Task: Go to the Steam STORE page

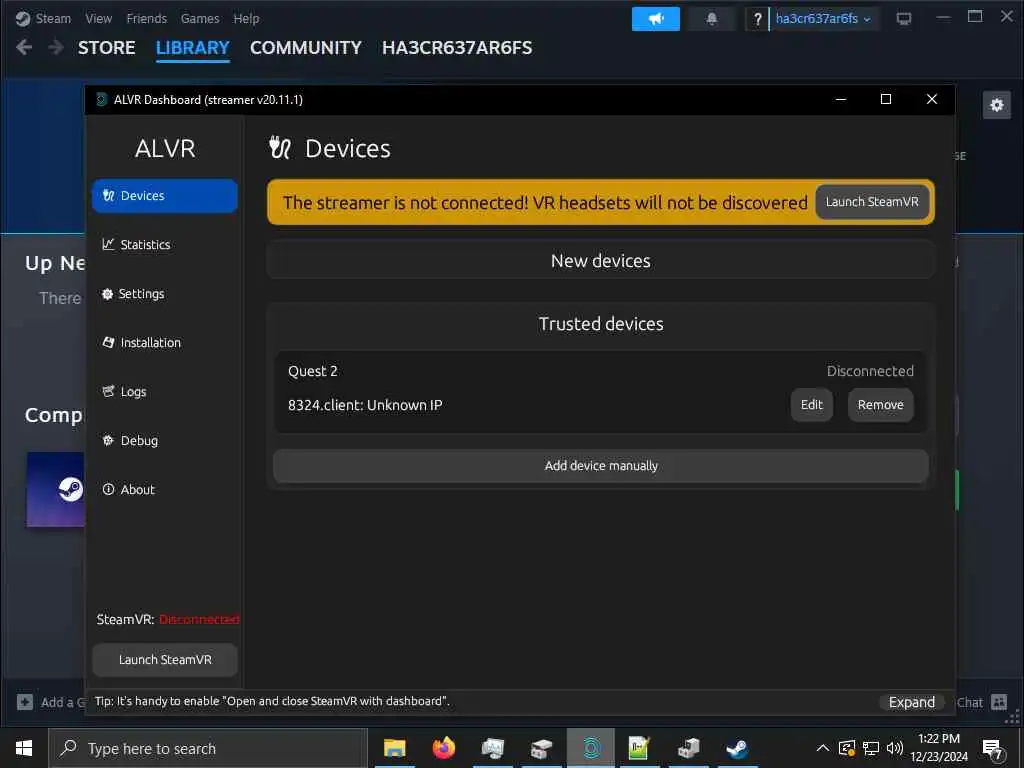Action: coord(106,48)
